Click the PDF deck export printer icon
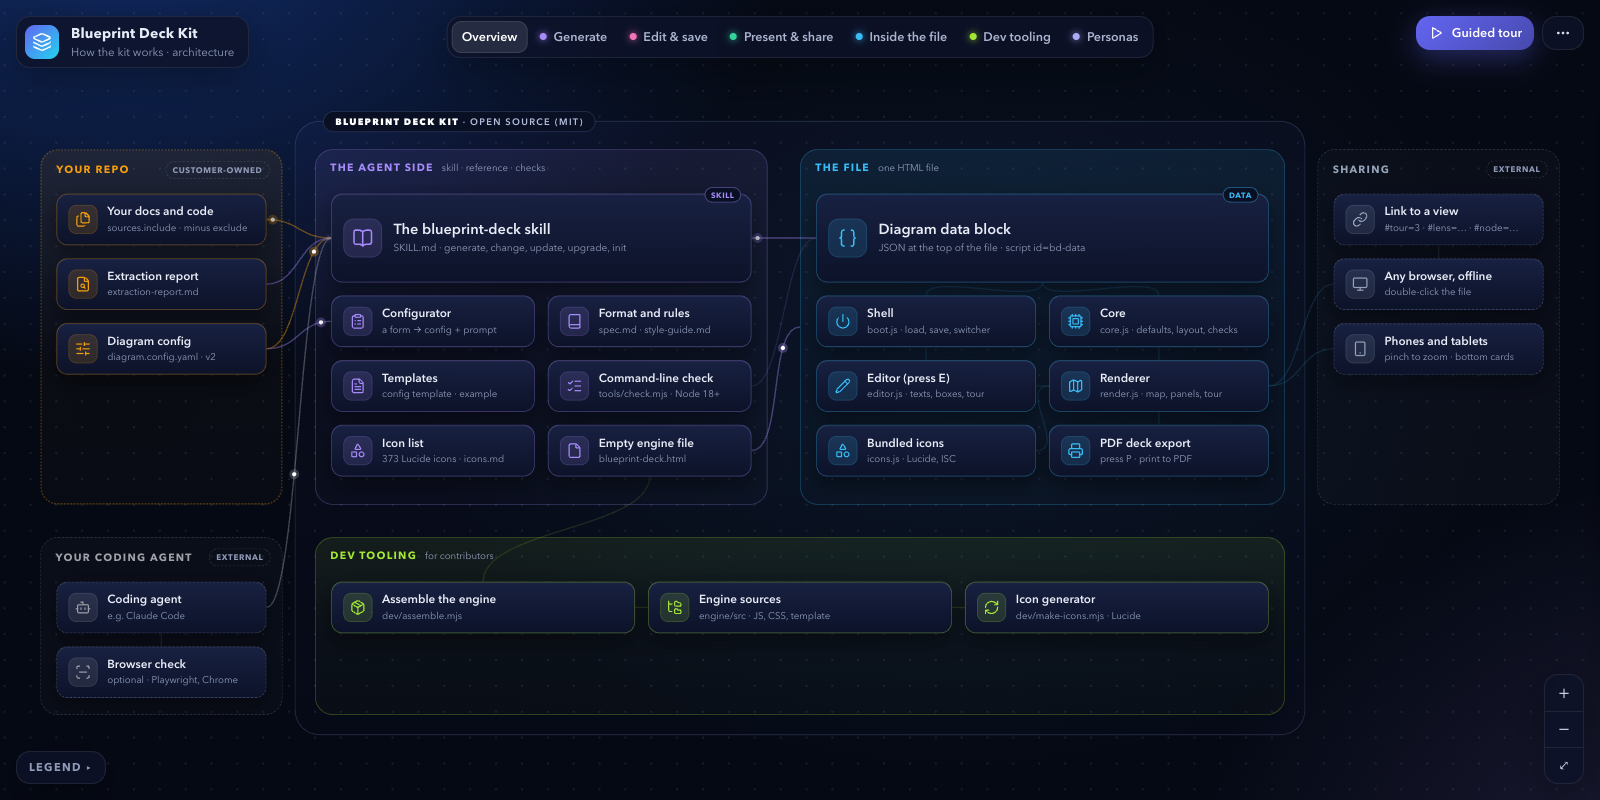The height and width of the screenshot is (800, 1600). (1076, 451)
